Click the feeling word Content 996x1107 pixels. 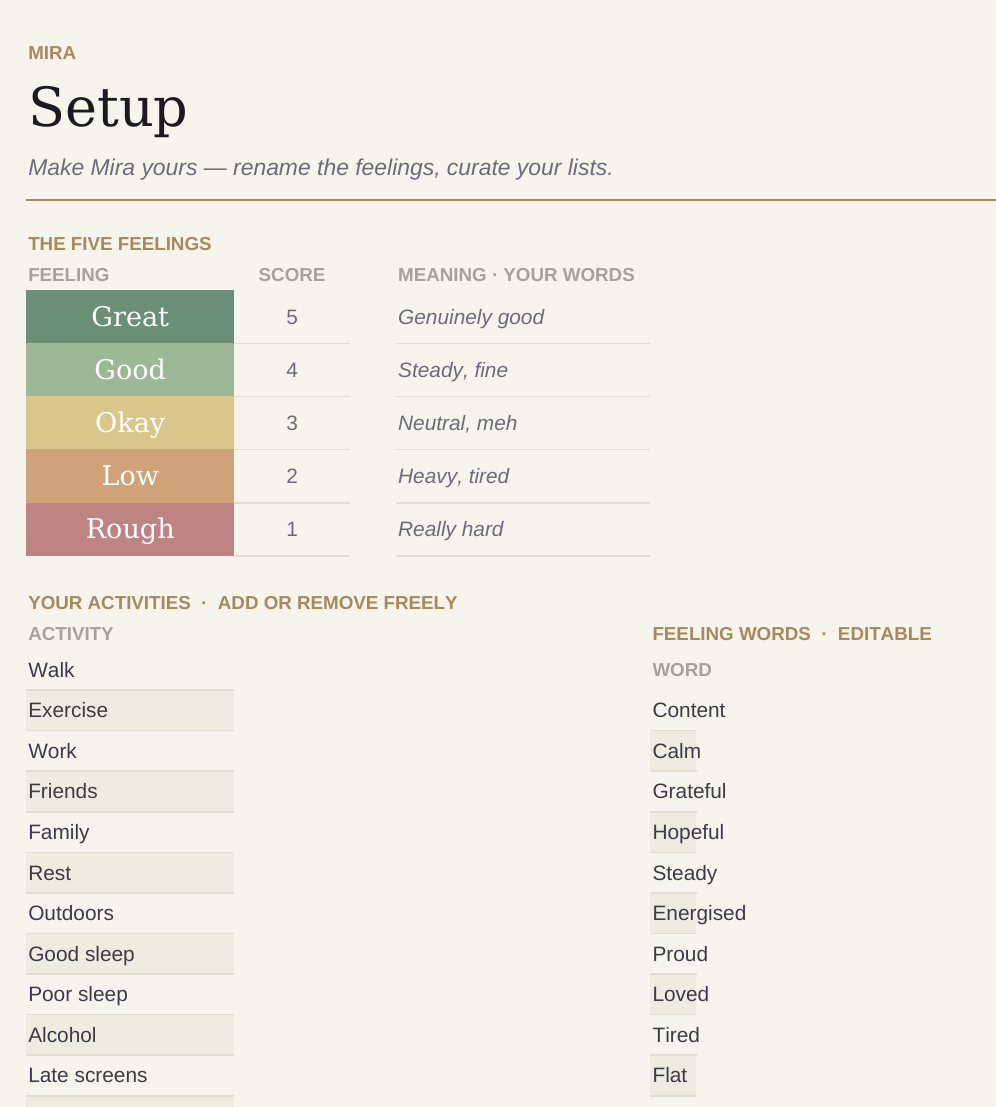(688, 710)
